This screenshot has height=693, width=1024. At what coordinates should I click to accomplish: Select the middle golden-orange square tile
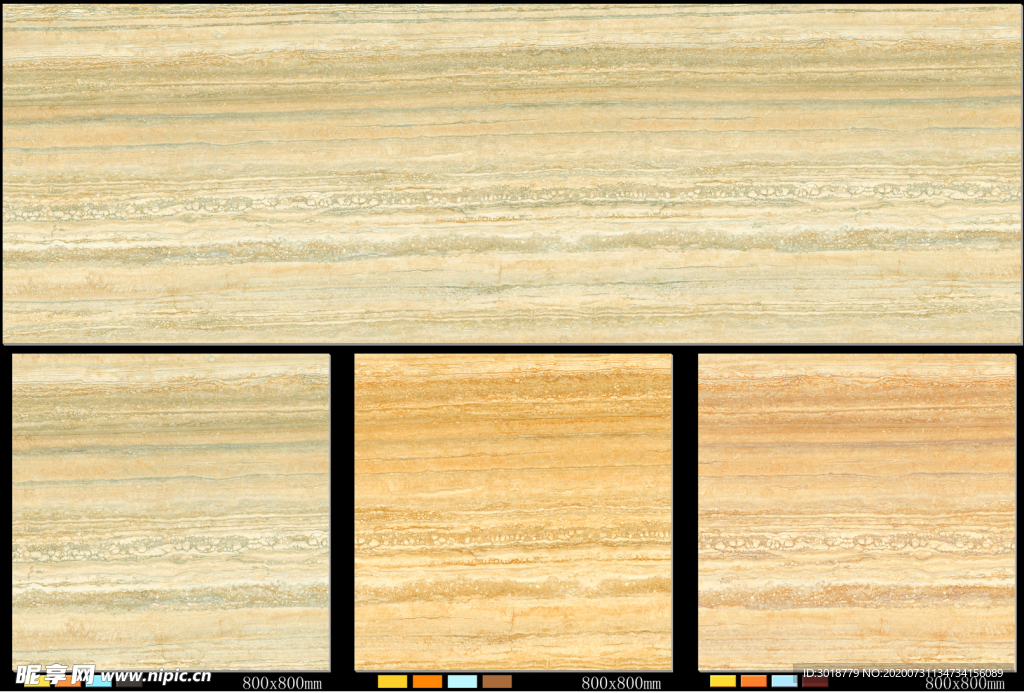(x=513, y=512)
